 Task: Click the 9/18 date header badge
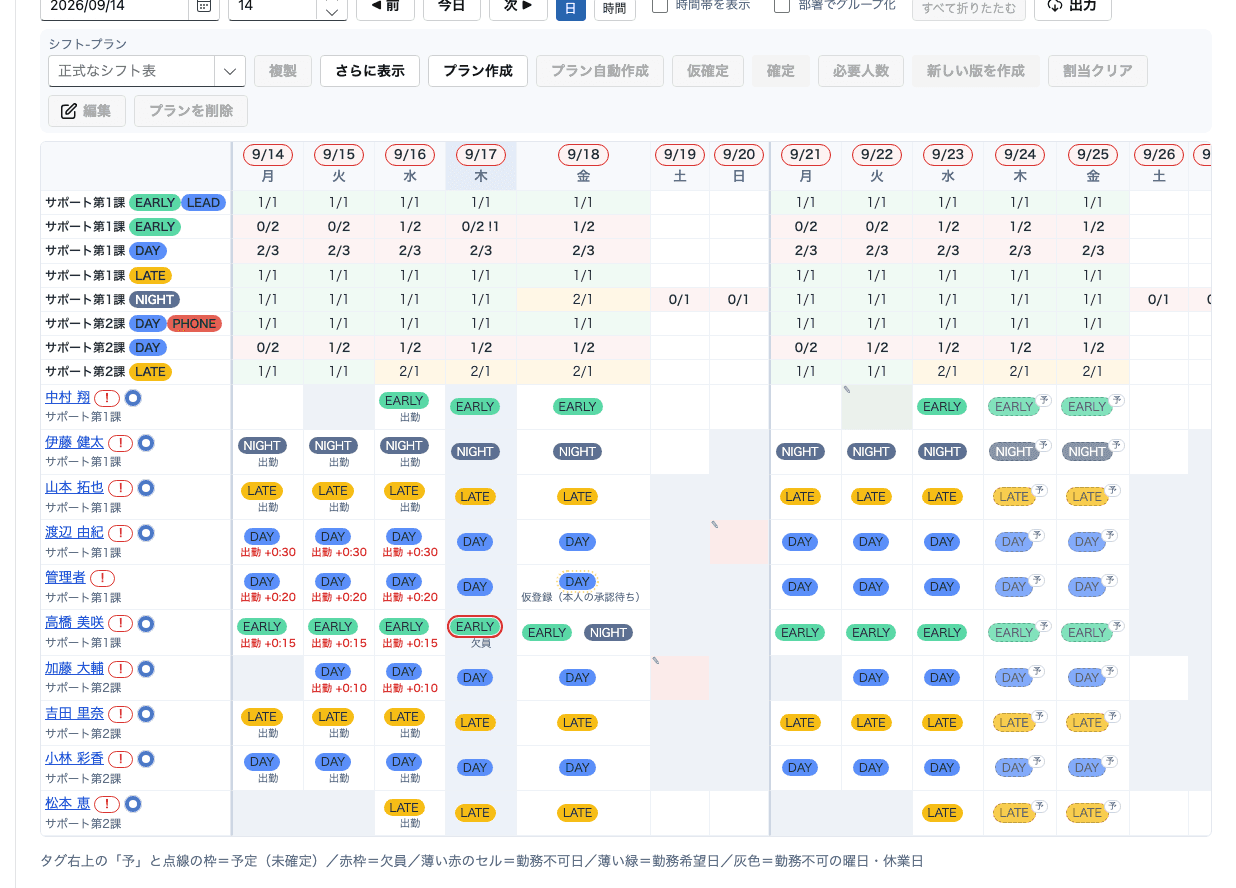tap(584, 155)
